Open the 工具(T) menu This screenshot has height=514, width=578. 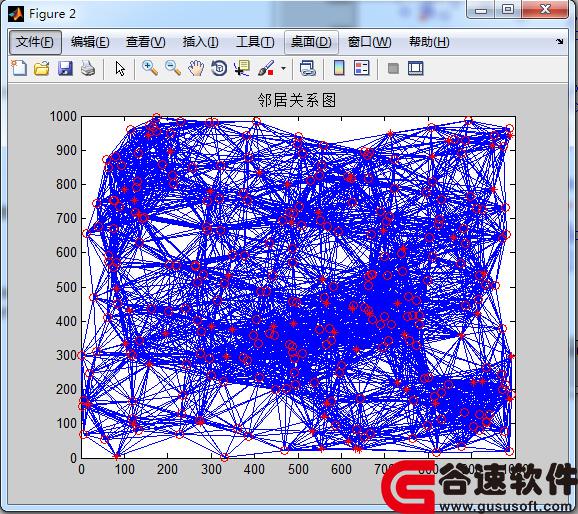coord(255,42)
